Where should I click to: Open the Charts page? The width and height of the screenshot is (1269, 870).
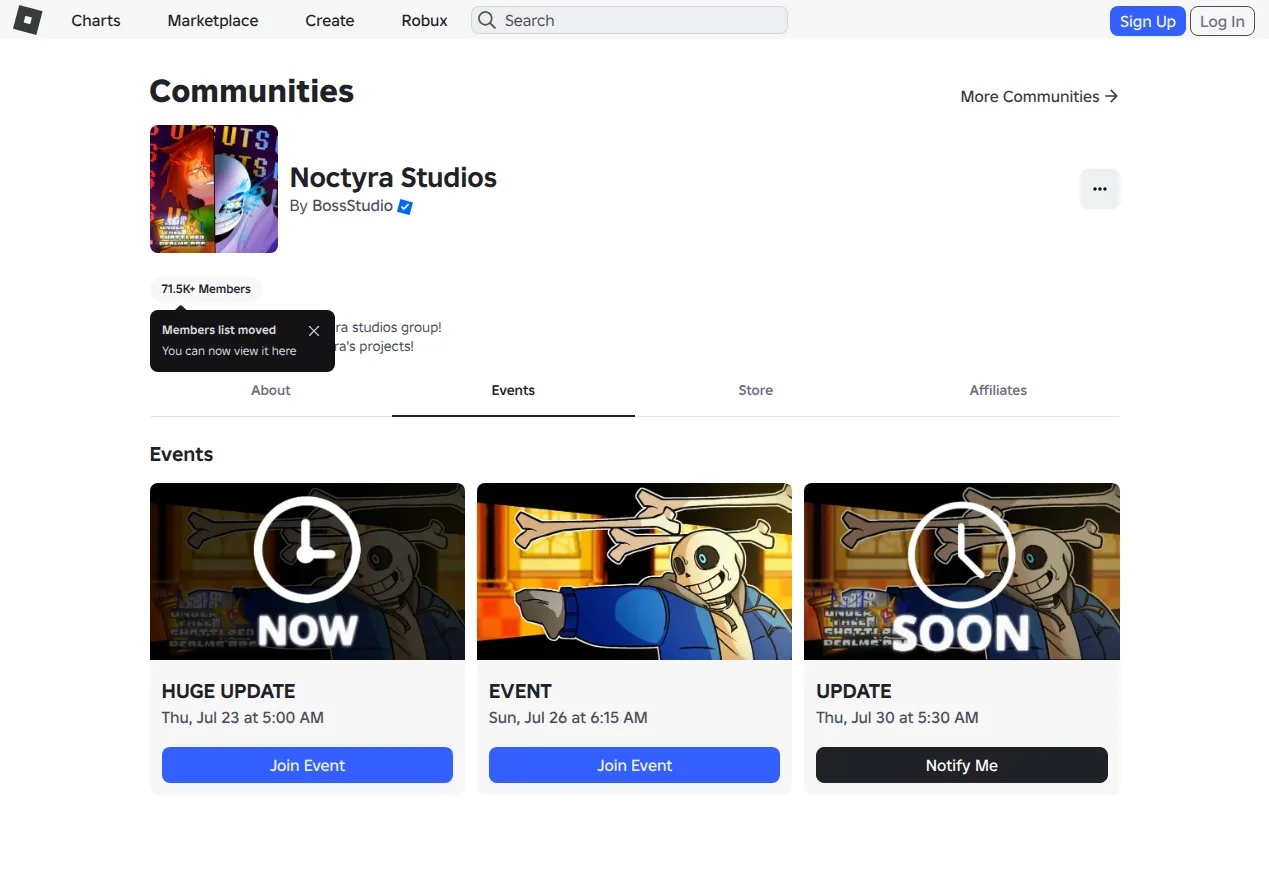[96, 20]
